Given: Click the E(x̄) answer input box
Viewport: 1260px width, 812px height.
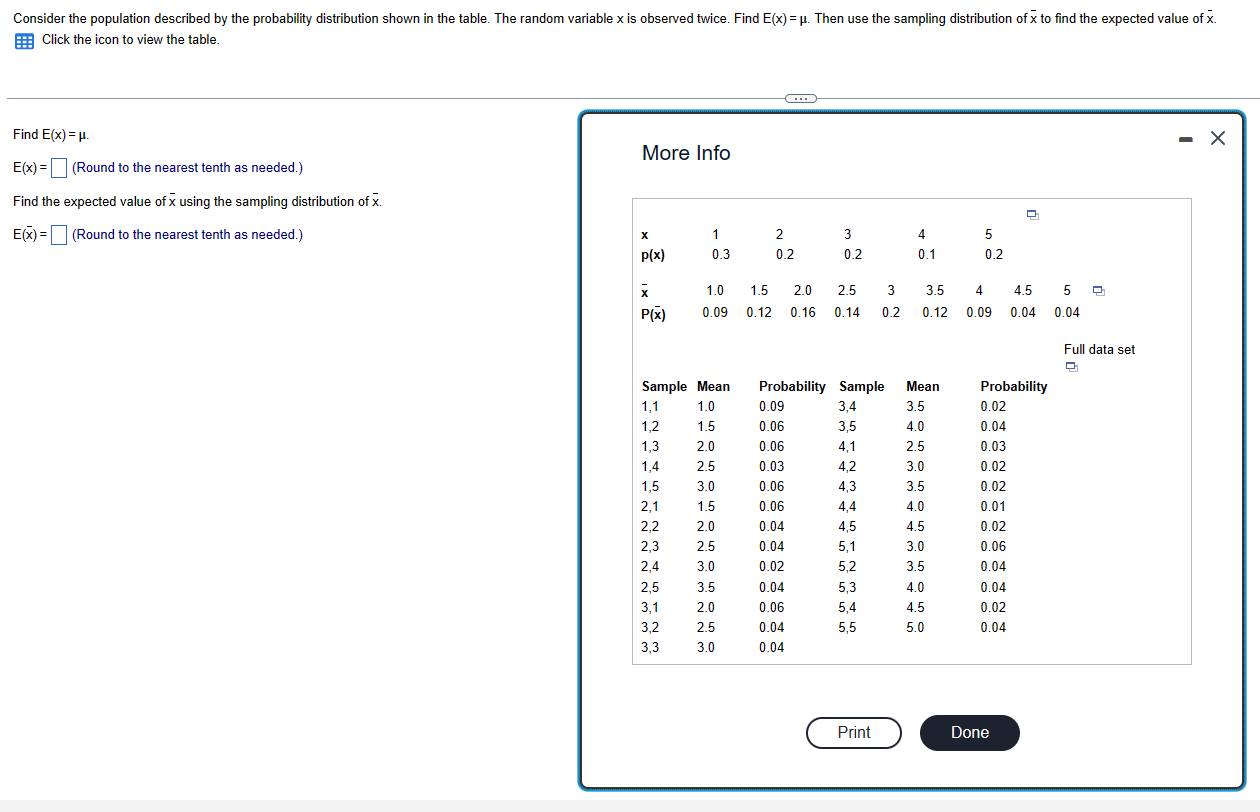Looking at the screenshot, I should coord(58,234).
